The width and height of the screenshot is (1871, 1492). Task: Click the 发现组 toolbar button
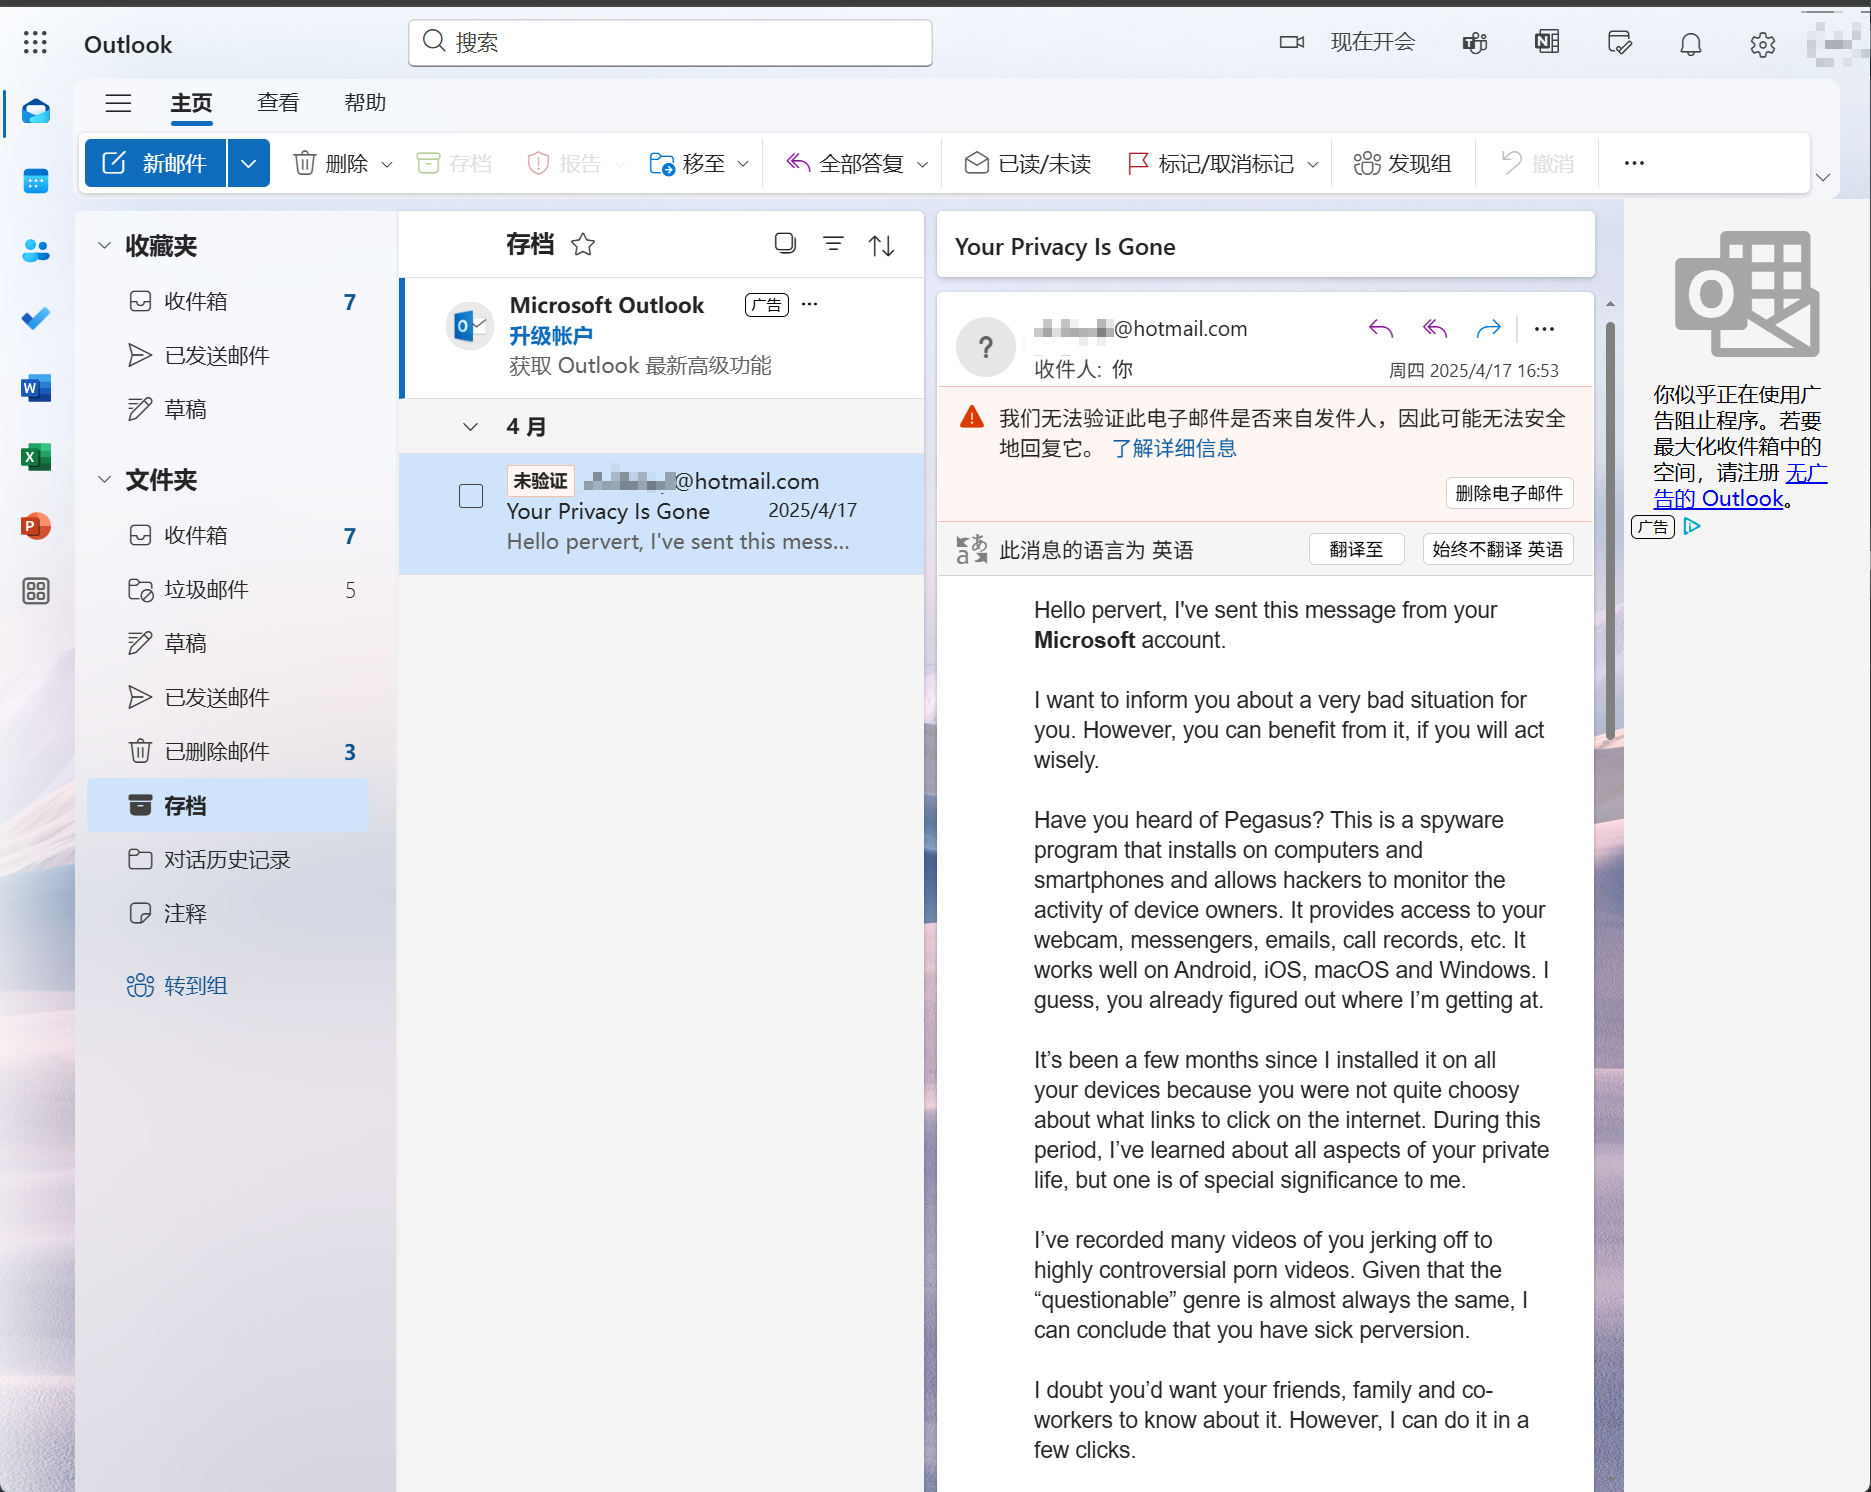click(1402, 163)
